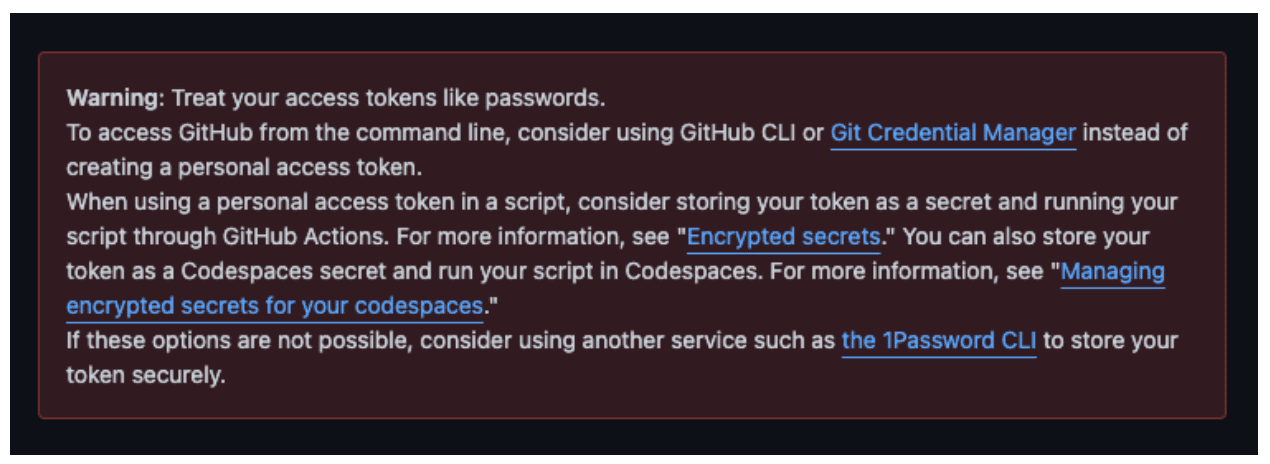Open "encrypted secrets for your codespaces" link text
Viewport: 1270px width, 464px height.
pyautogui.click(x=275, y=305)
